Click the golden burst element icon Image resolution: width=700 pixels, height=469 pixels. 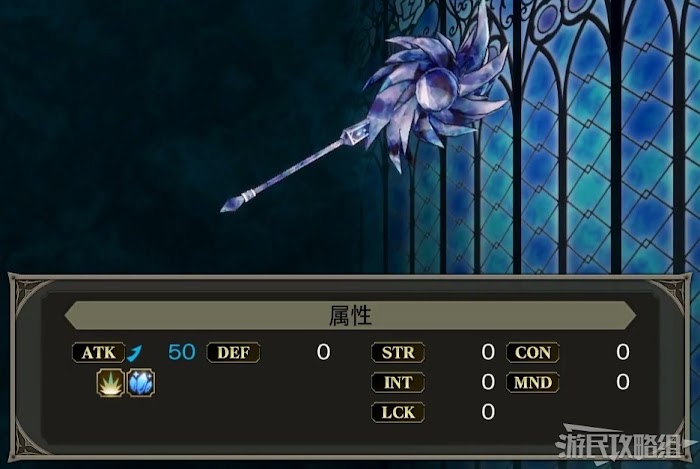111,383
